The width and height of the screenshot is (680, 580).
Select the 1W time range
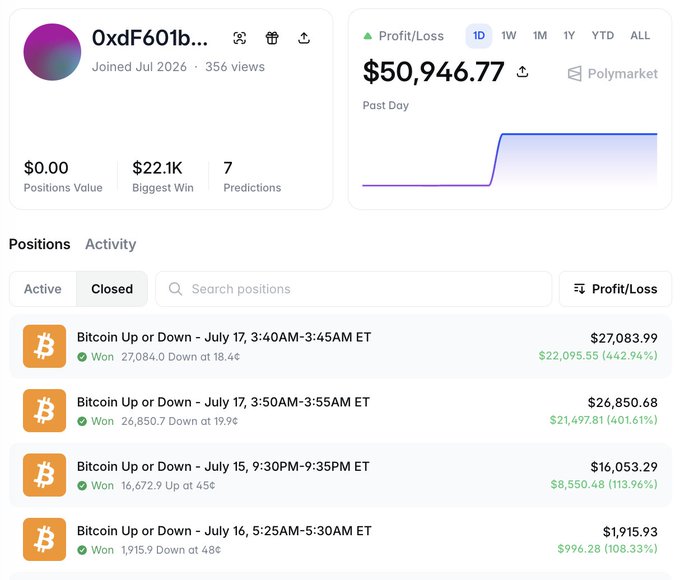(x=509, y=36)
